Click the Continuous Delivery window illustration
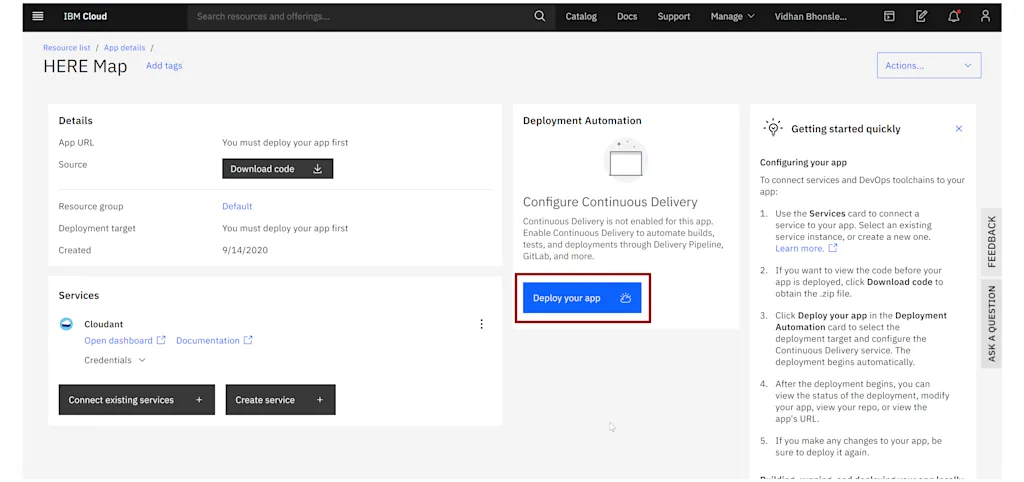Viewport: 1024px width, 482px height. pyautogui.click(x=626, y=159)
